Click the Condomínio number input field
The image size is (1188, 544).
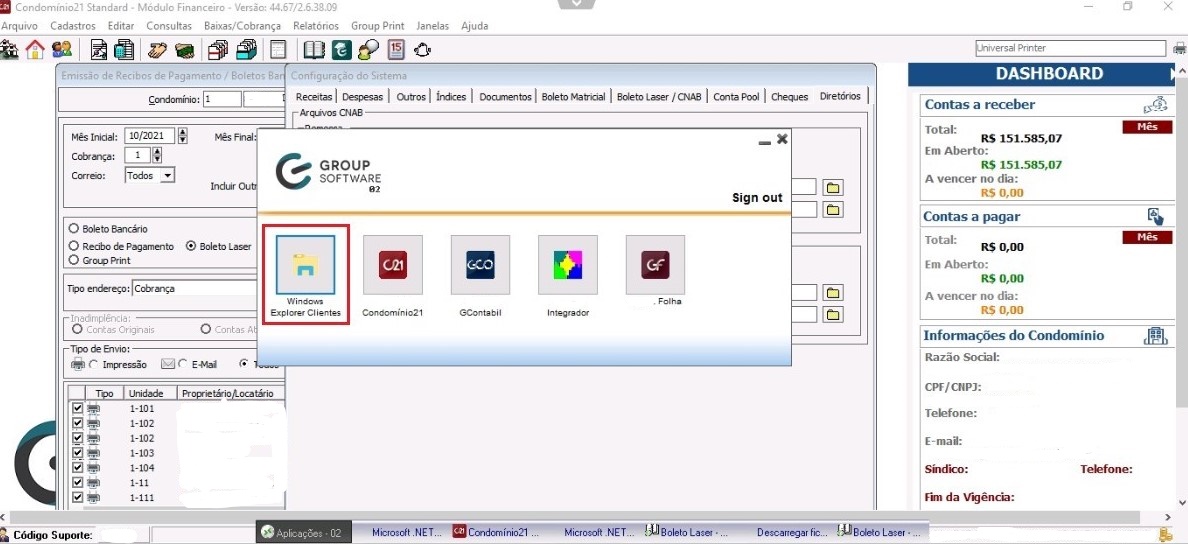221,99
